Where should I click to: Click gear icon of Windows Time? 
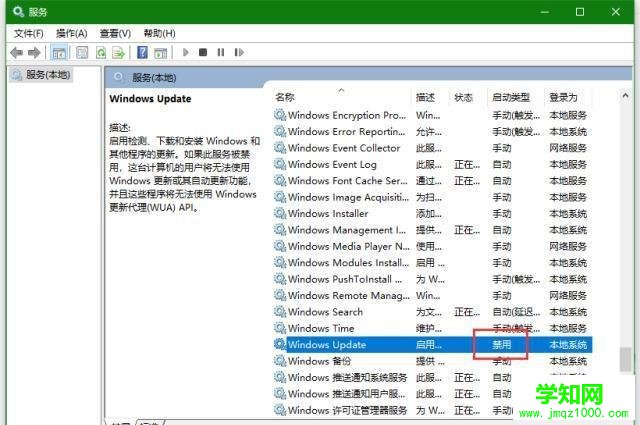click(280, 328)
